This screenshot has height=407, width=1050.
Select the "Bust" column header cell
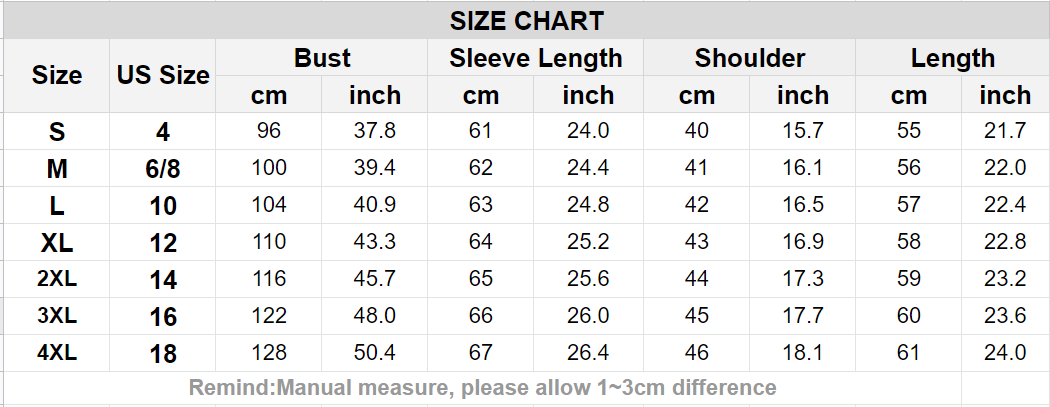click(x=322, y=58)
